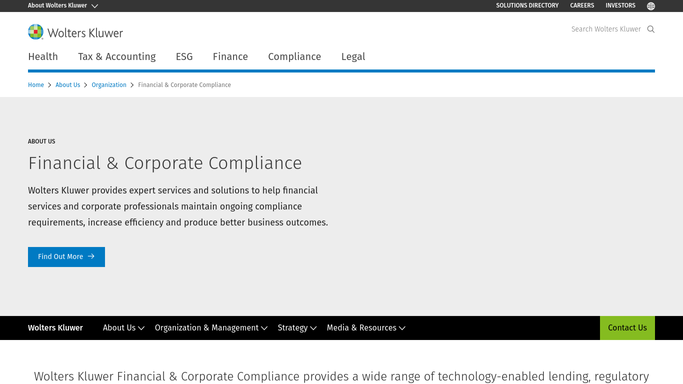Click the arrow in Find Out More

[91, 256]
